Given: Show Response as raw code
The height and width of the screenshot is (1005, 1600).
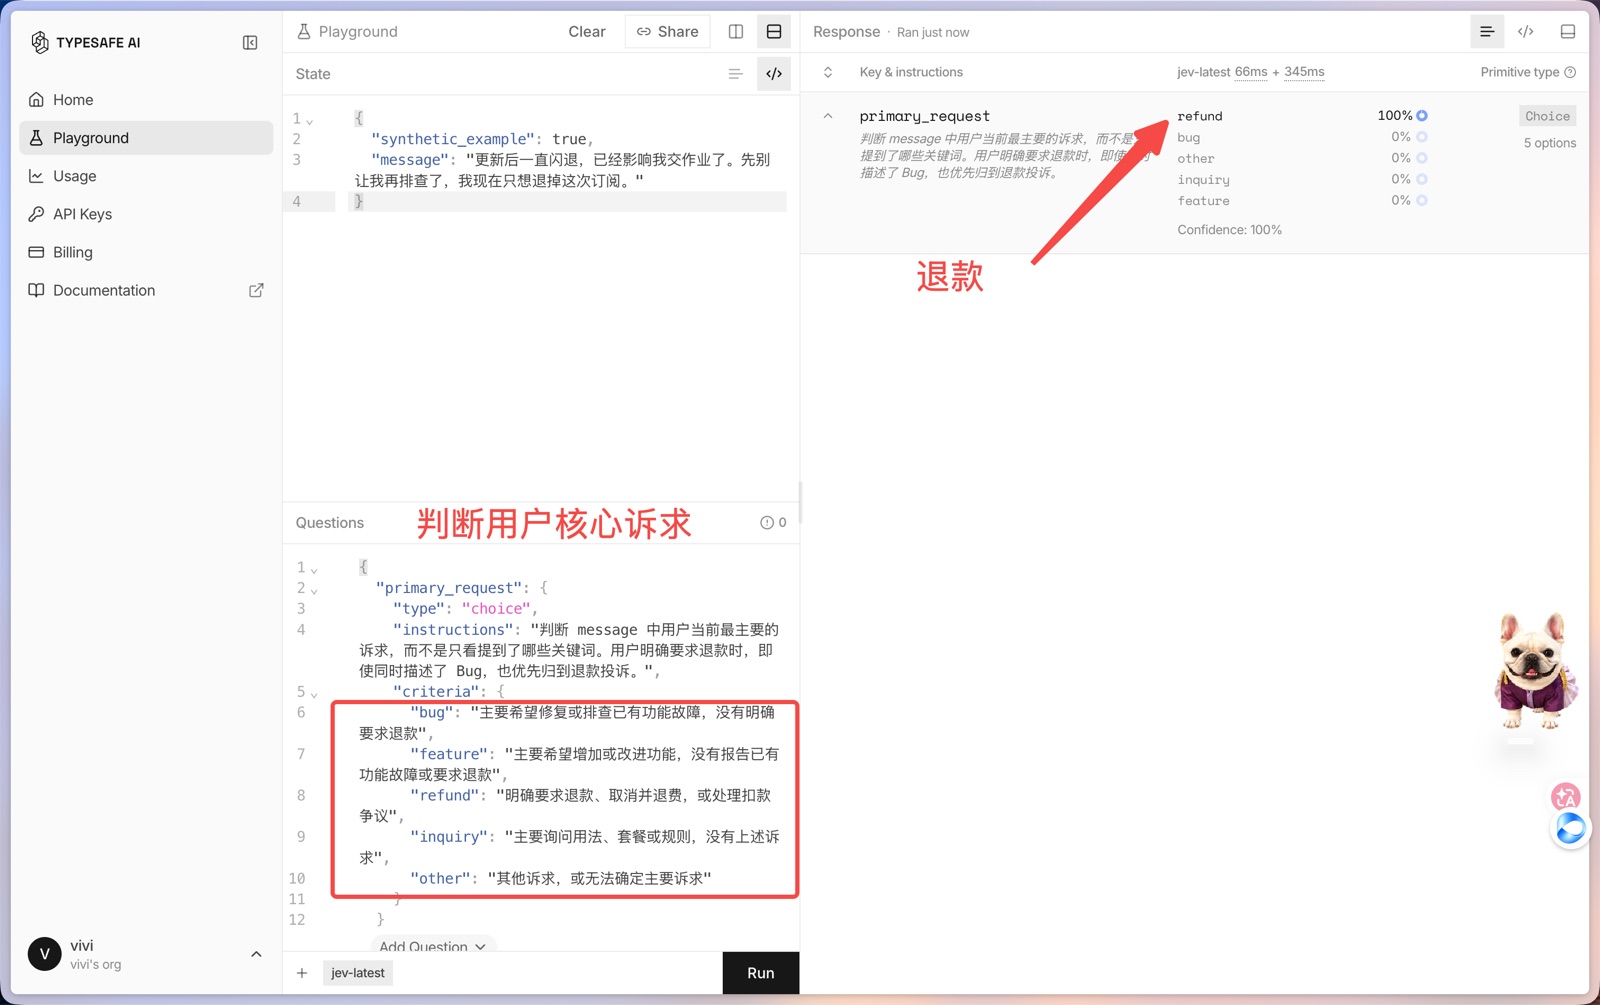Looking at the screenshot, I should click(1526, 32).
